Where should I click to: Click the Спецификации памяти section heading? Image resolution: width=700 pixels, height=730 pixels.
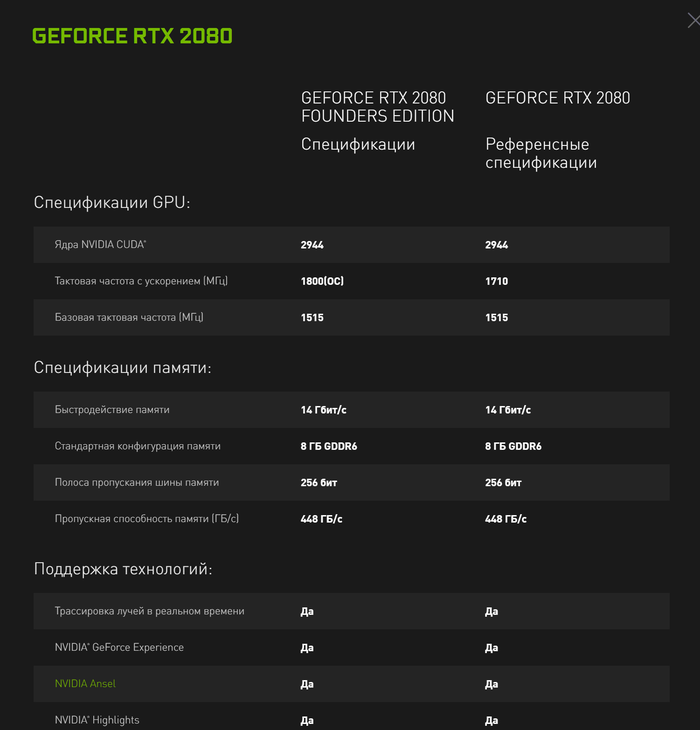pos(123,368)
